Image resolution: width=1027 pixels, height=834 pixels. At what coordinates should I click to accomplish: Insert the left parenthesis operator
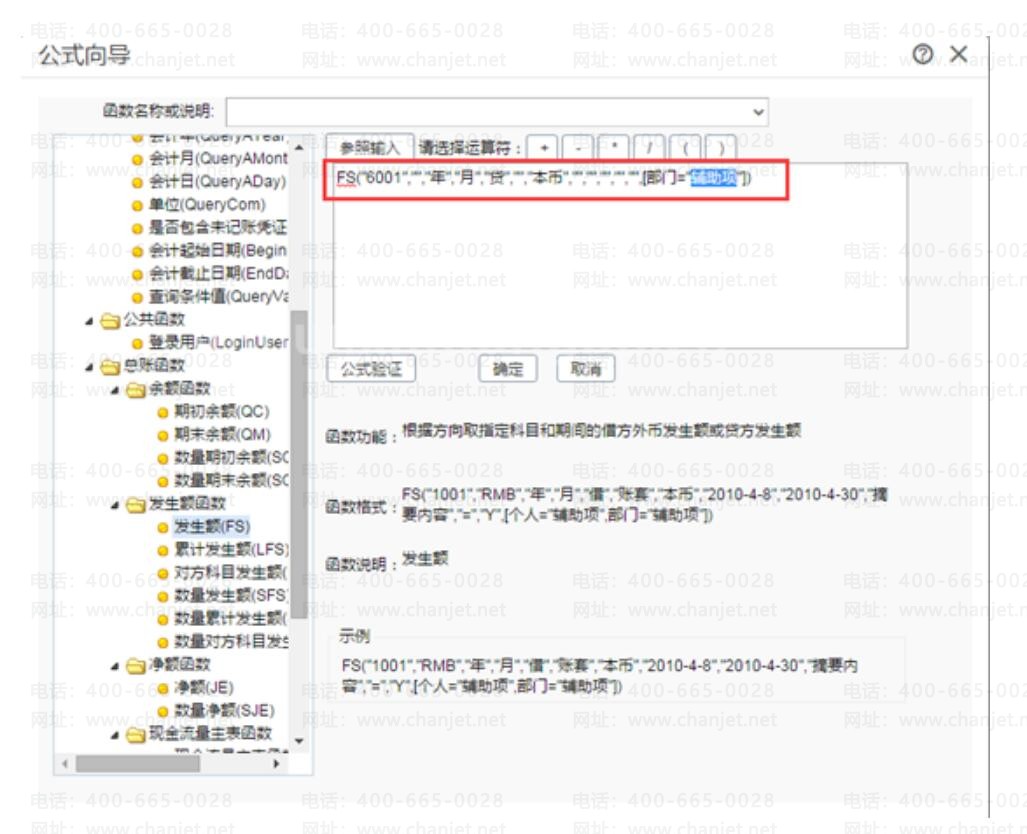point(685,148)
